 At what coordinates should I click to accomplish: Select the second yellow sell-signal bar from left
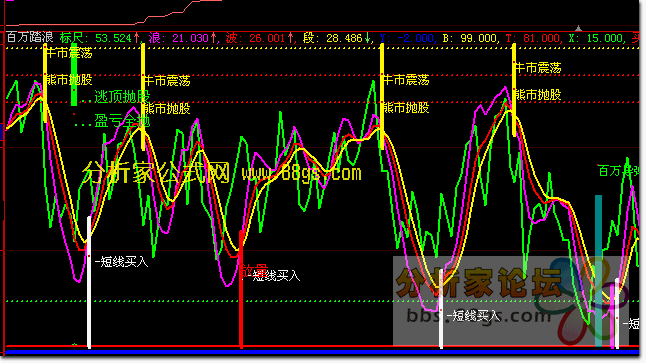tap(143, 96)
